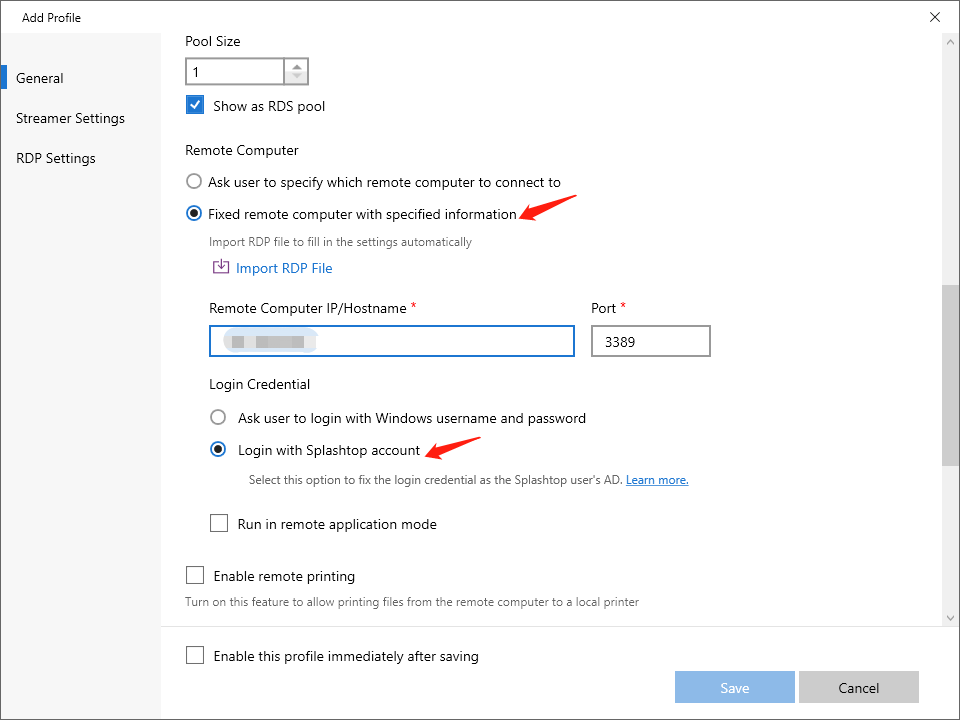
Task: Open the RDP Settings tab
Action: pos(56,158)
